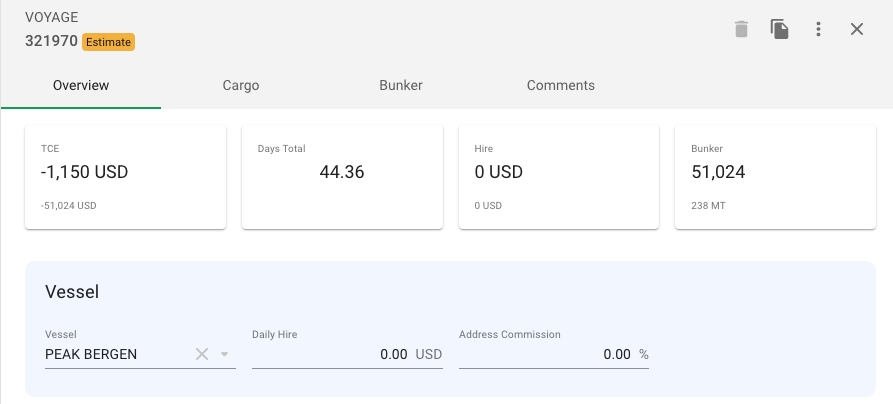Click the Vessel name field PEAK BERGEN
The height and width of the screenshot is (404, 893).
(x=110, y=354)
